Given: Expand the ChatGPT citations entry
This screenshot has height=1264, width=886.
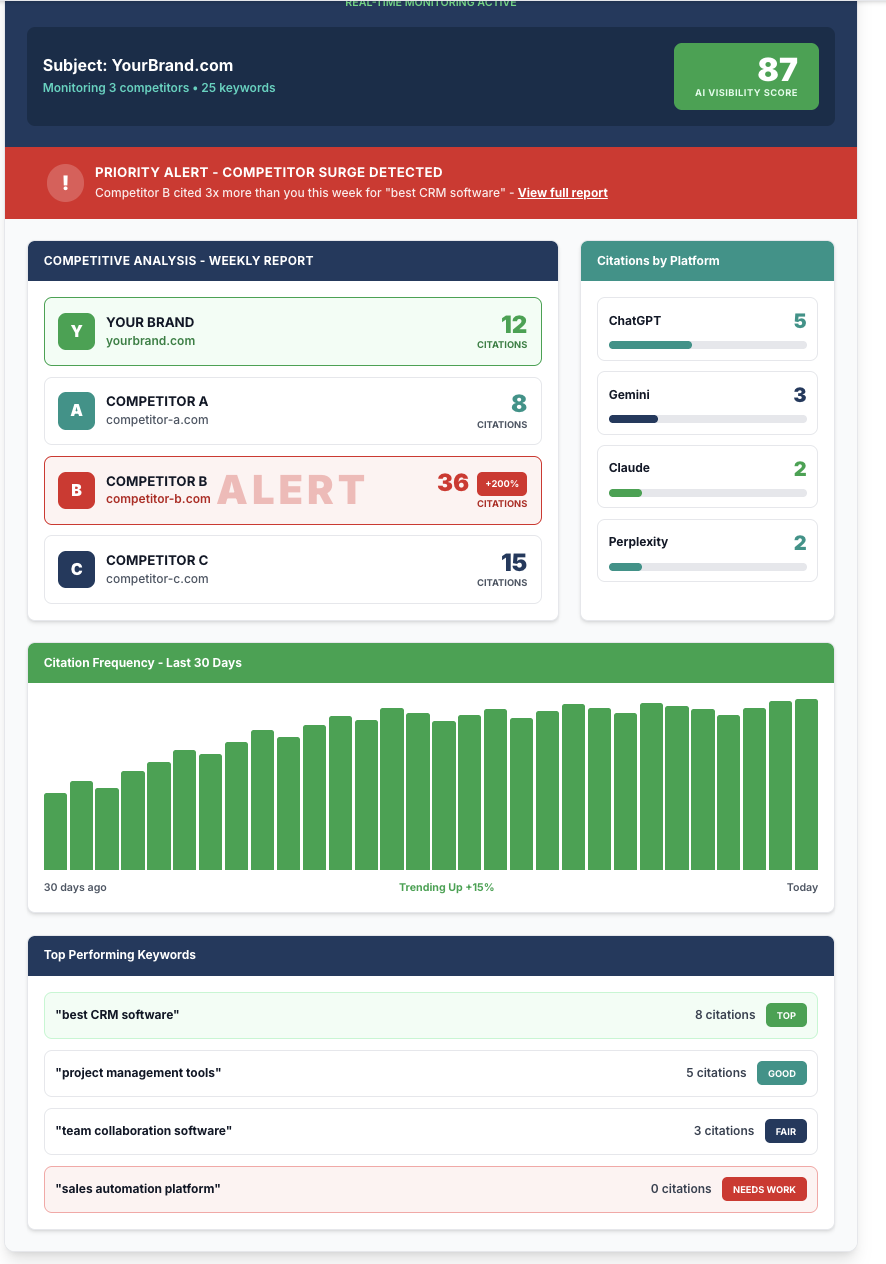Looking at the screenshot, I should tap(707, 329).
